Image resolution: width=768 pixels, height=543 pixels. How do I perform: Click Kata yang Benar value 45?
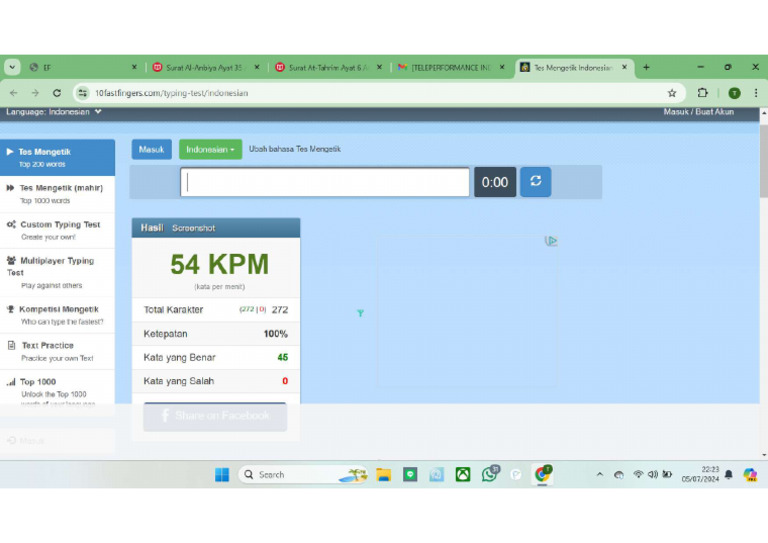click(x=283, y=357)
